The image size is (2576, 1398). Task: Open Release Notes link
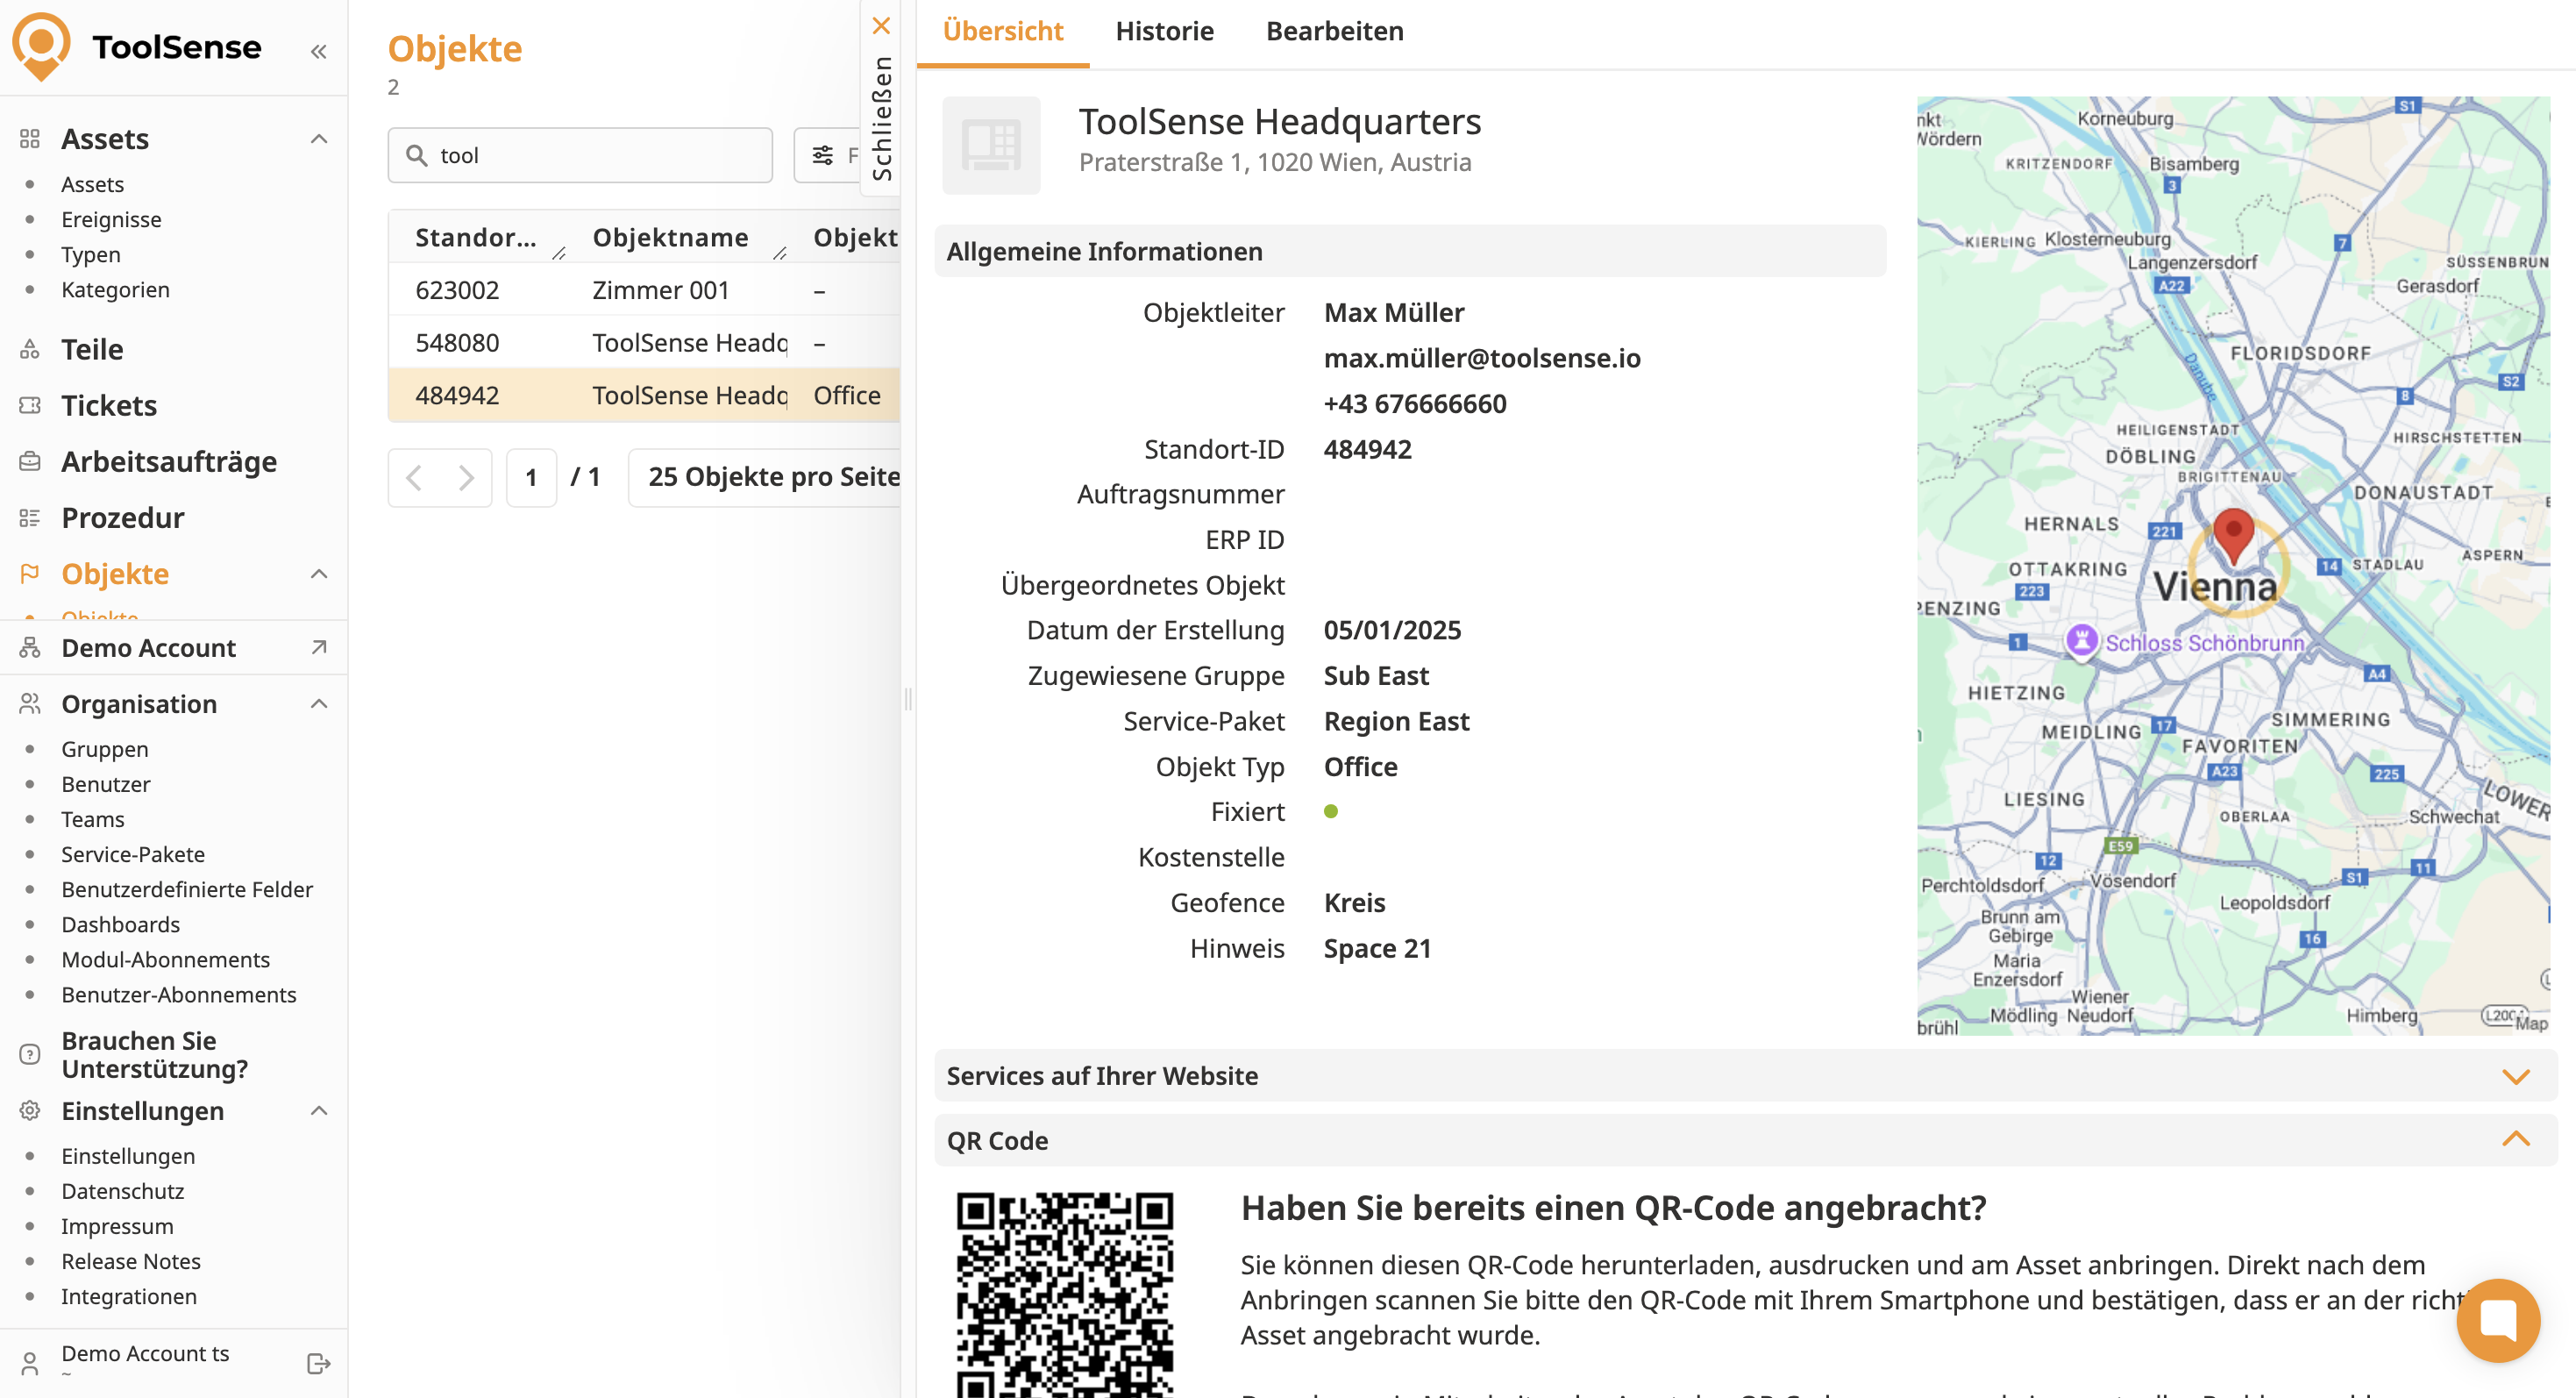[x=131, y=1261]
